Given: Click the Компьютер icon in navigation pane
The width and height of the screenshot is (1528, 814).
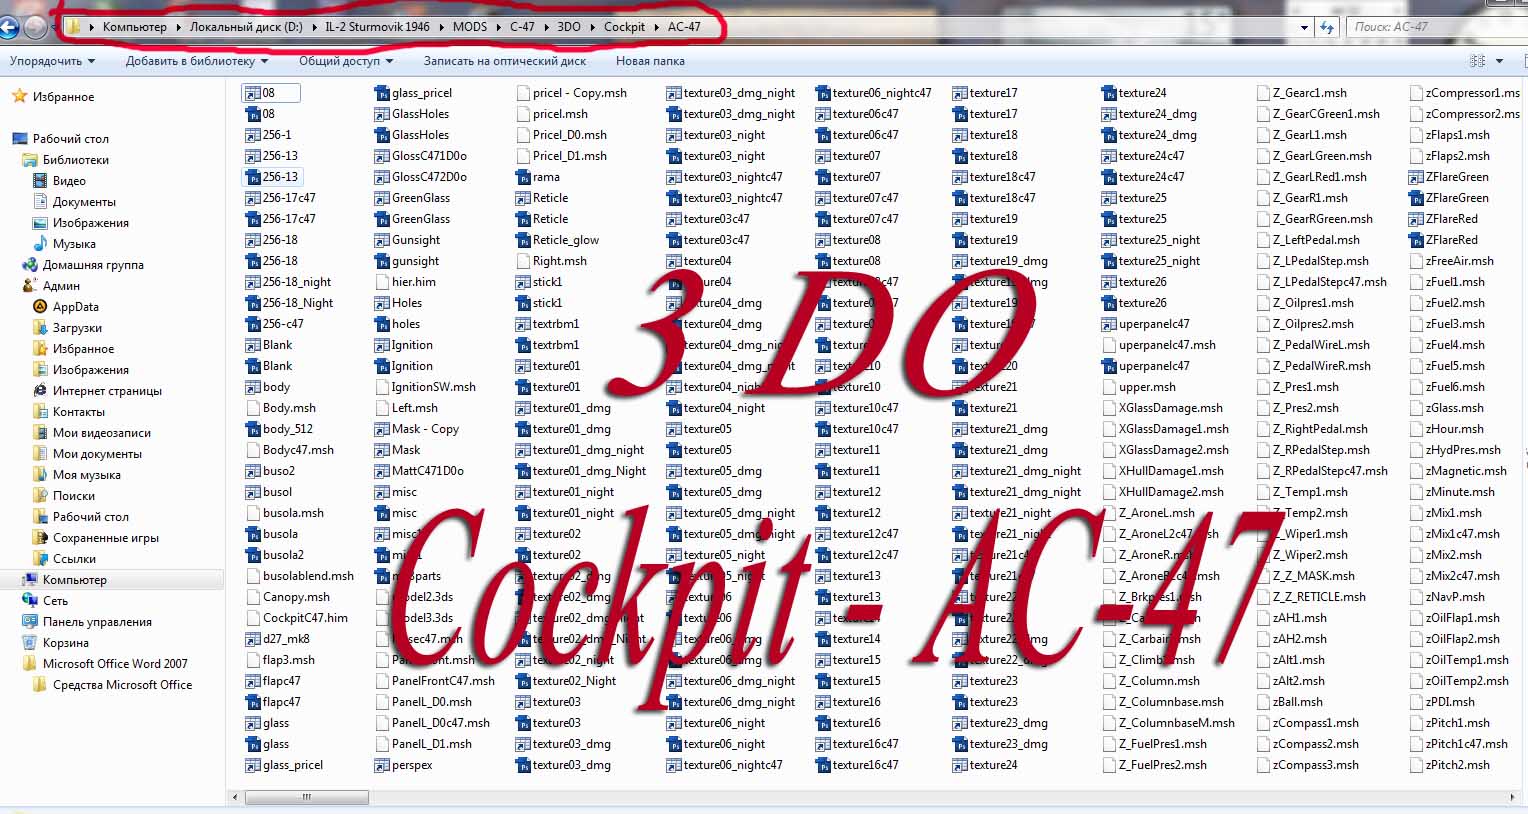Looking at the screenshot, I should click(30, 580).
